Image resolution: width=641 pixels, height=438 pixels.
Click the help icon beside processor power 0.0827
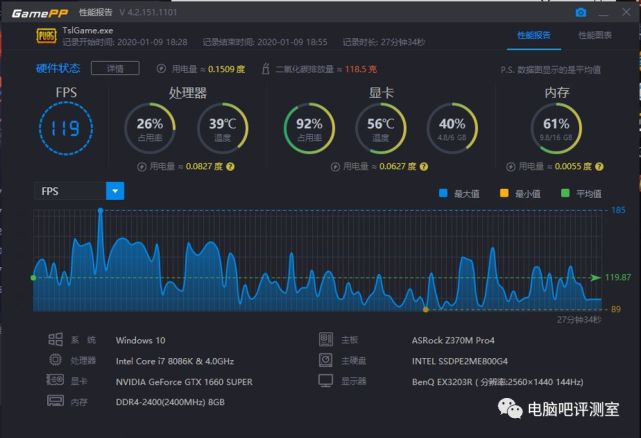click(231, 166)
